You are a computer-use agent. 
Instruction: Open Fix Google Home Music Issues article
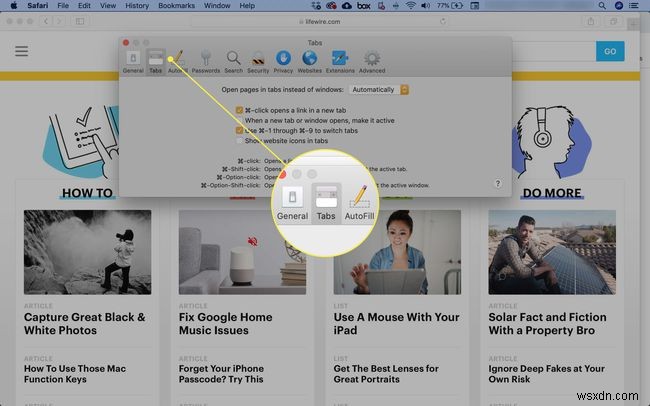pyautogui.click(x=226, y=323)
